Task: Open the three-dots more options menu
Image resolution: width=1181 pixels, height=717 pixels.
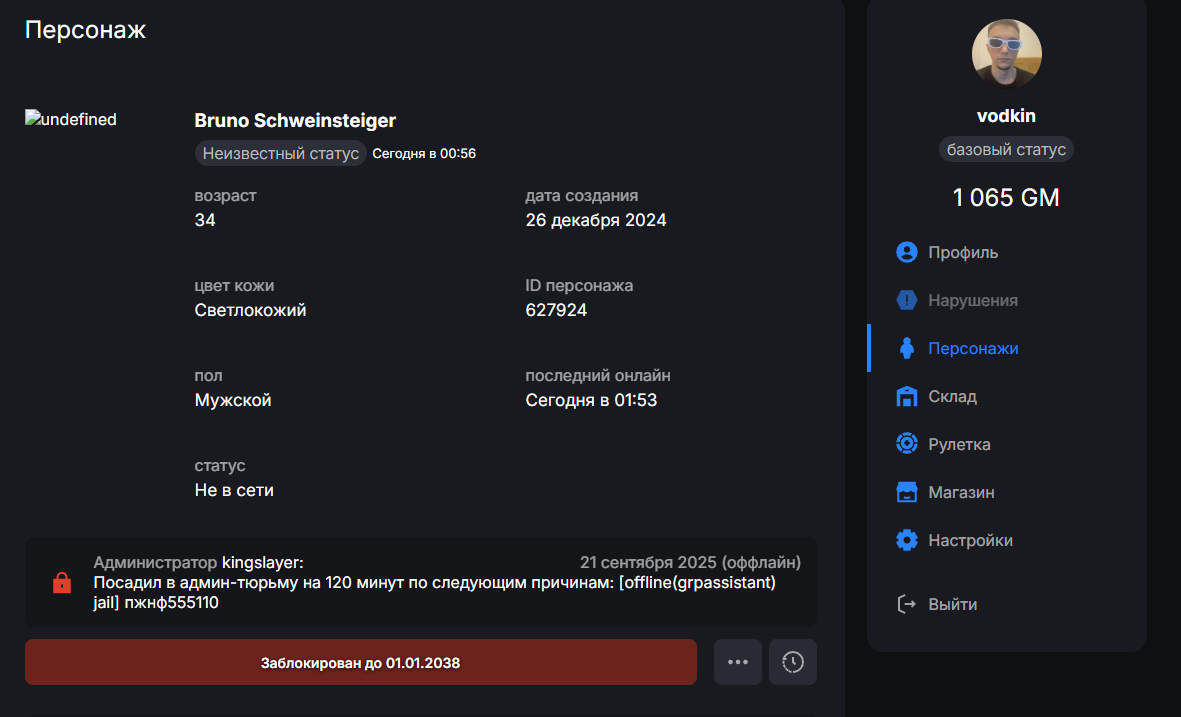Action: click(x=738, y=662)
